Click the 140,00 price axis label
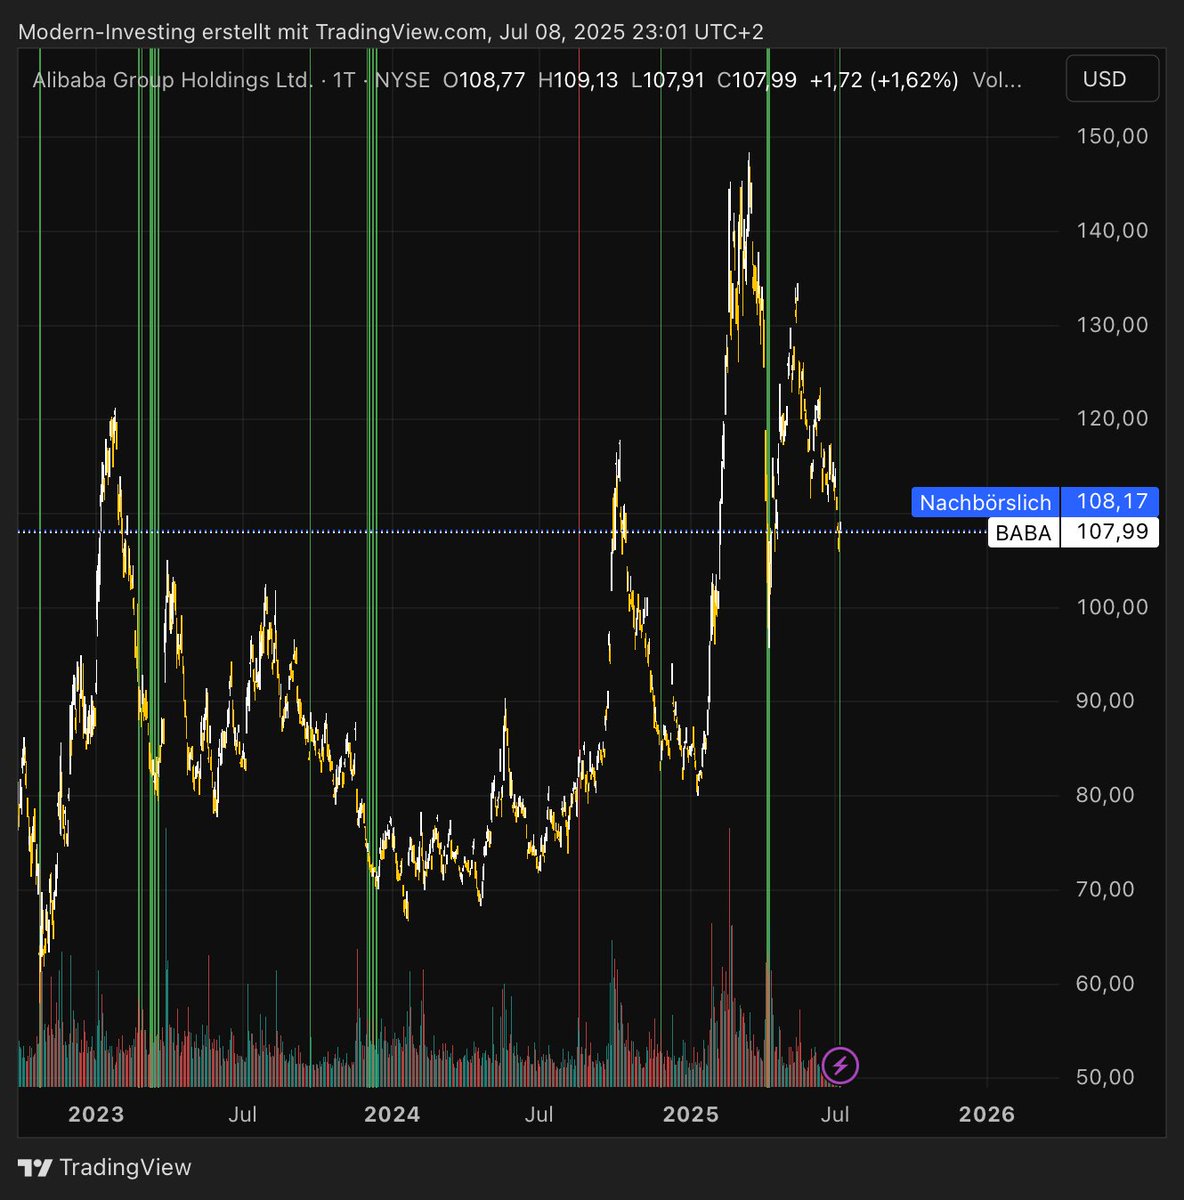The image size is (1184, 1200). pos(1111,230)
